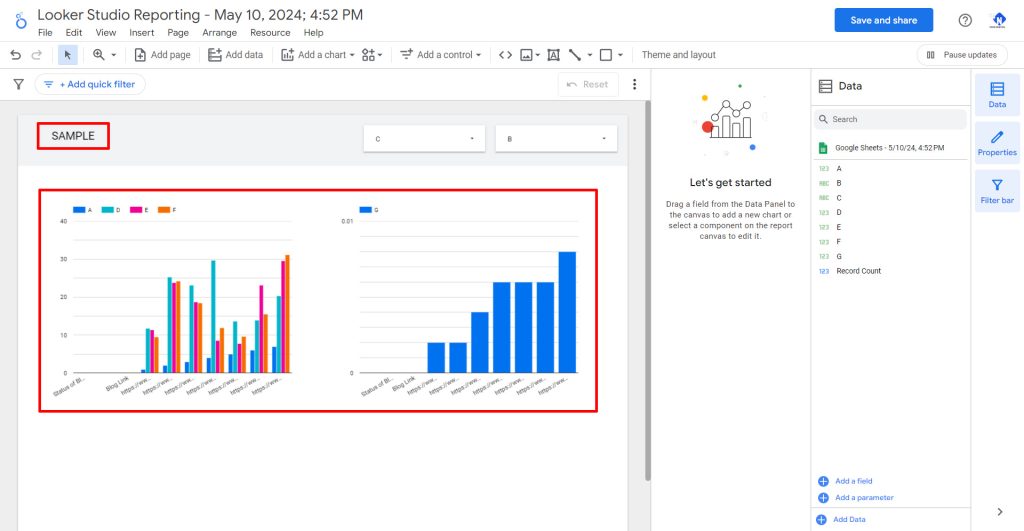Viewport: 1024px width, 531px height.
Task: Open the C dropdown control on canvas
Action: click(x=424, y=139)
